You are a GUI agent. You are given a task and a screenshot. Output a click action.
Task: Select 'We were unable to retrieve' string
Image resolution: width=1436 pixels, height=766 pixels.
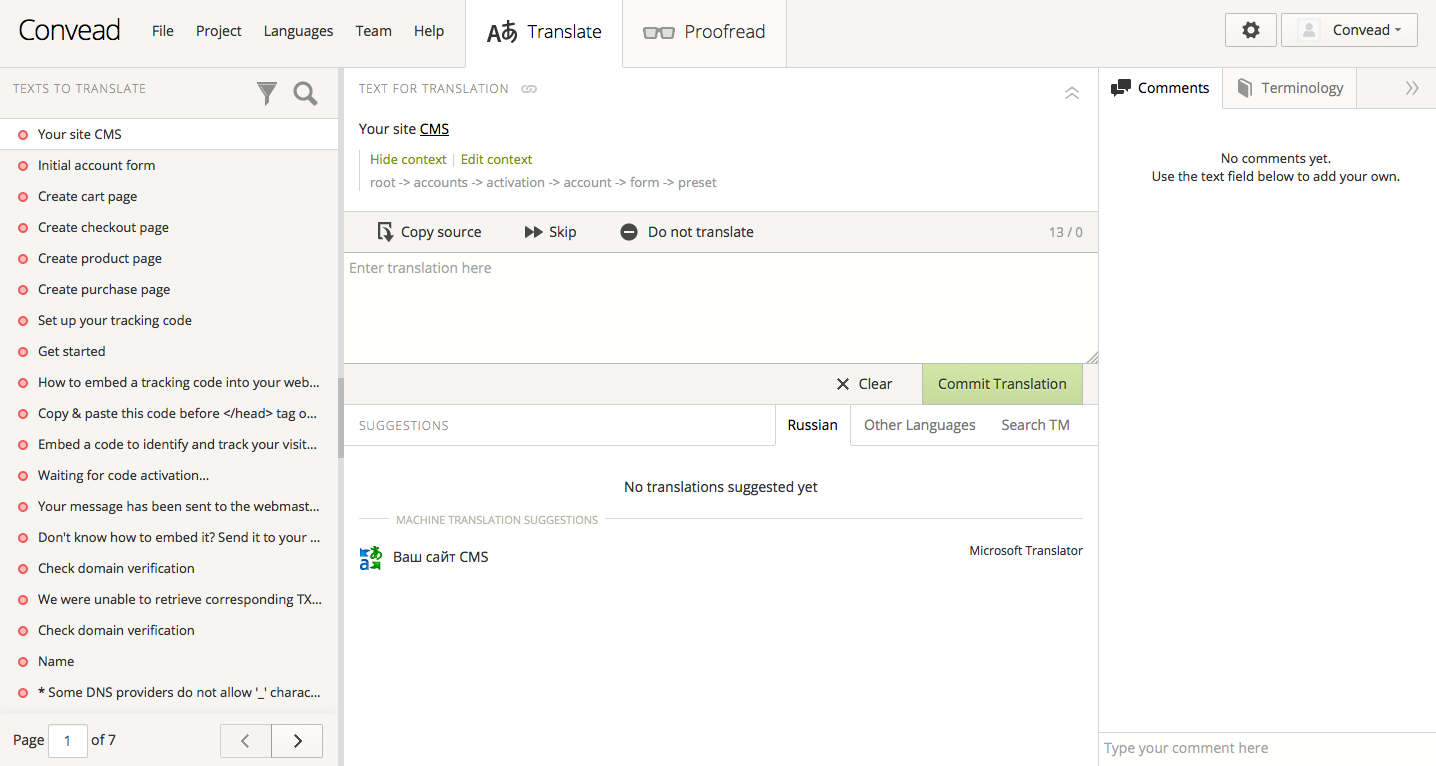(x=169, y=599)
